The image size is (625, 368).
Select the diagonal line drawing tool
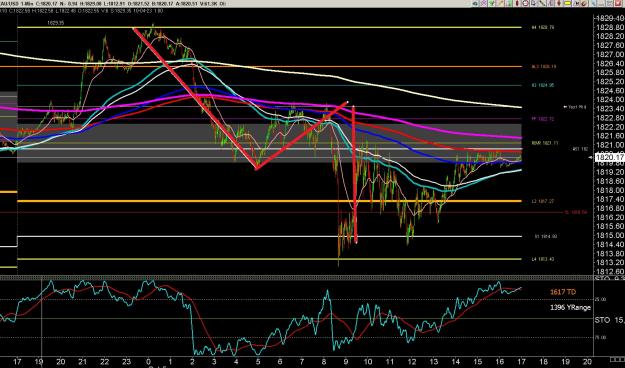tap(542, 3)
